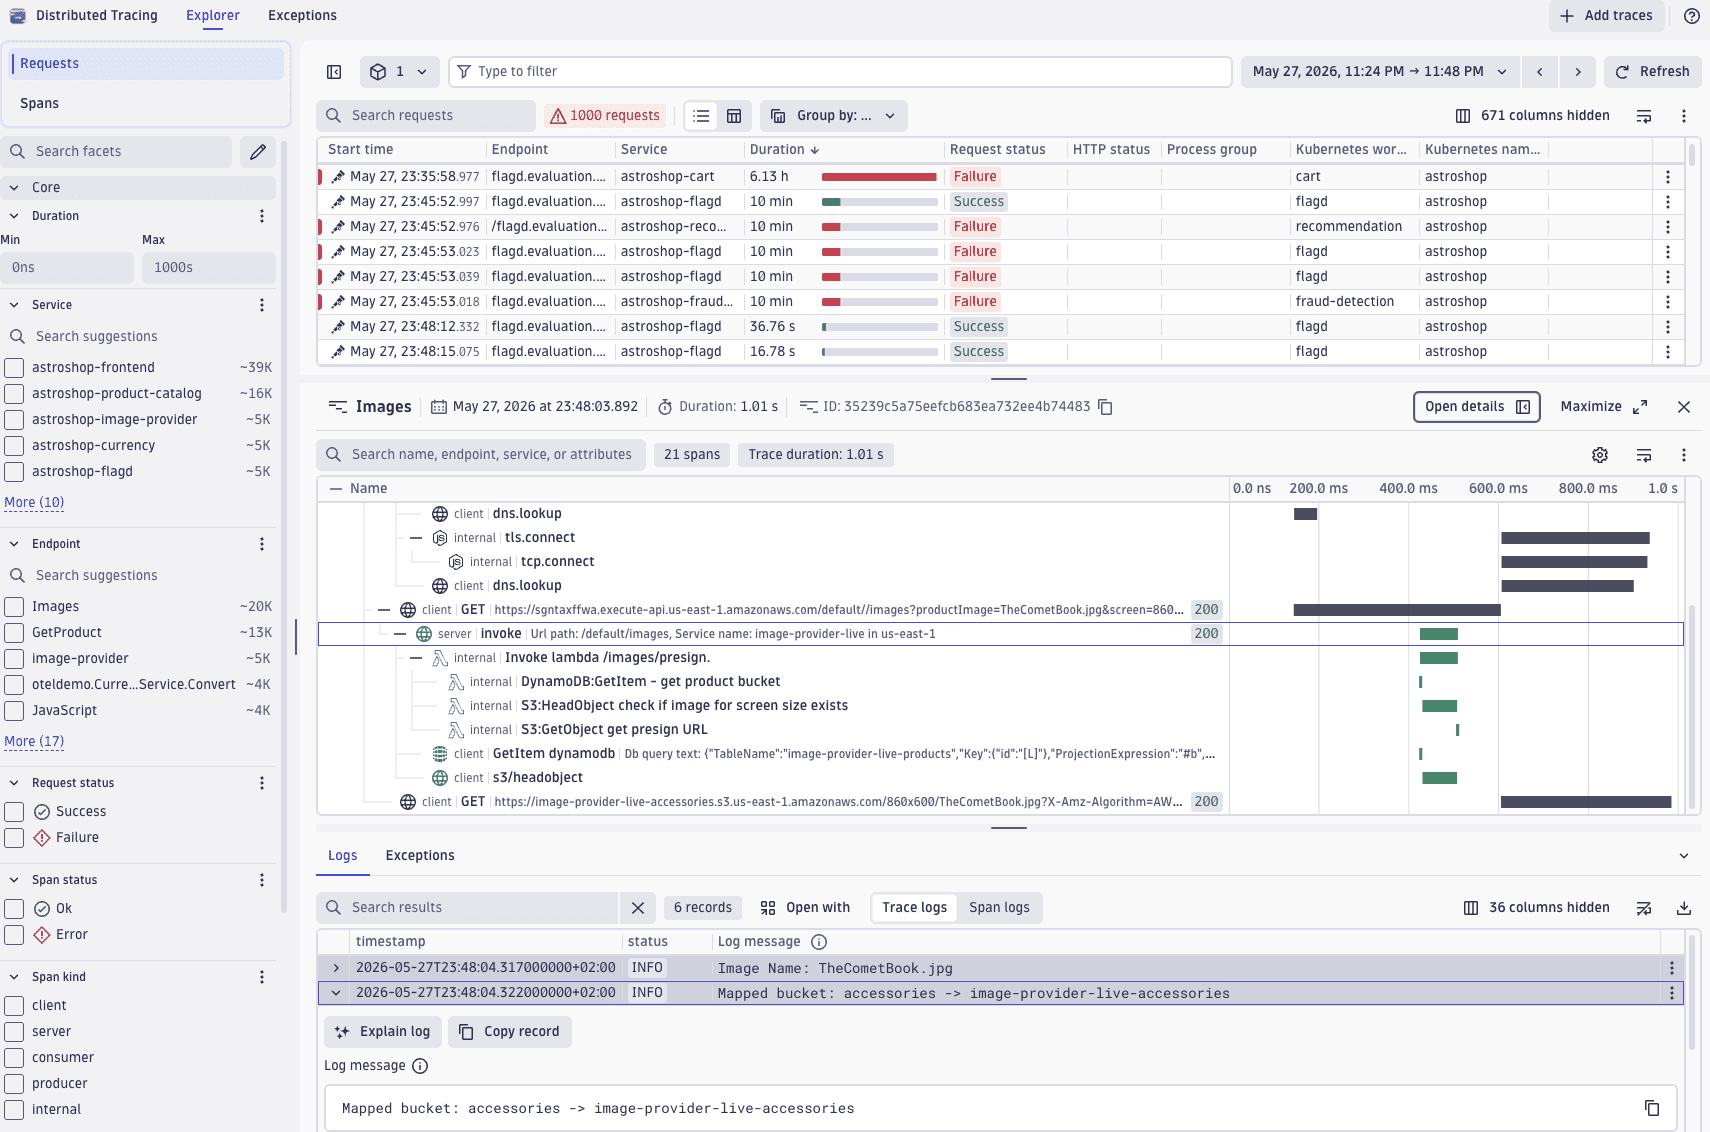Copy the log message content icon
This screenshot has width=1710, height=1132.
tap(1652, 1108)
